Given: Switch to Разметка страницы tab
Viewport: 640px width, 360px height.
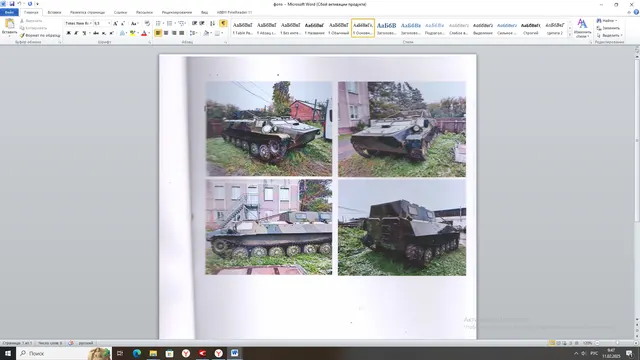Looking at the screenshot, I should pos(87,12).
